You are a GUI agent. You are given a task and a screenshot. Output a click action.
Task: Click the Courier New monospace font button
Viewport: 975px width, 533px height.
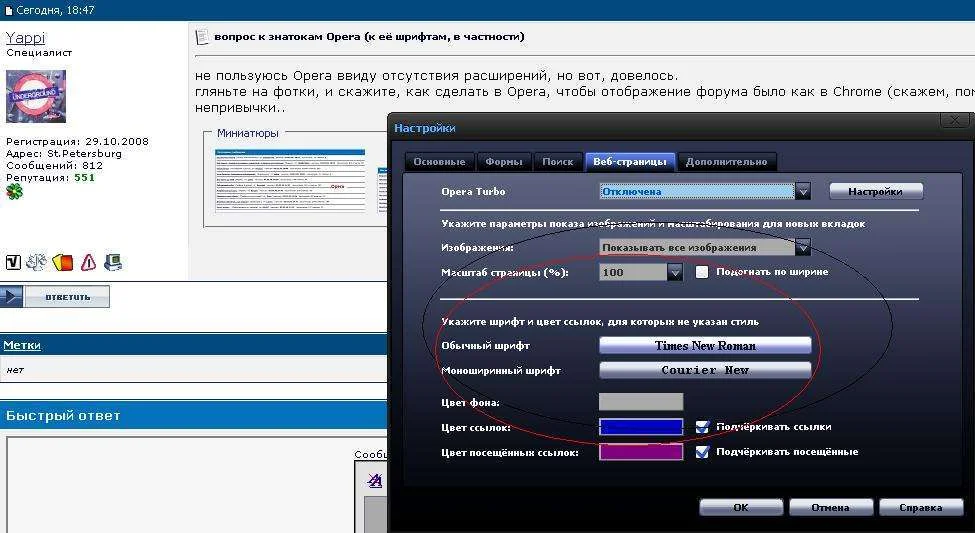[x=705, y=370]
